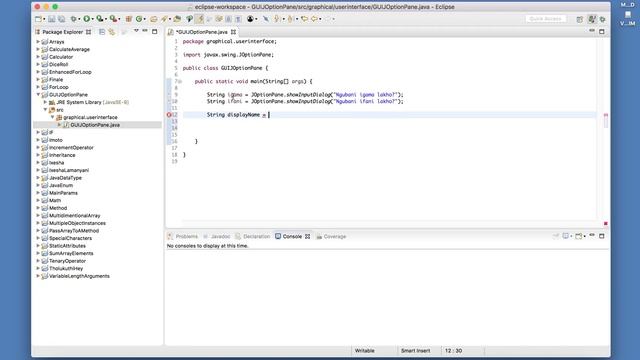Viewport: 640px width, 360px height.
Task: Toggle Mark Occurrences highlighter icon
Action: [199, 19]
